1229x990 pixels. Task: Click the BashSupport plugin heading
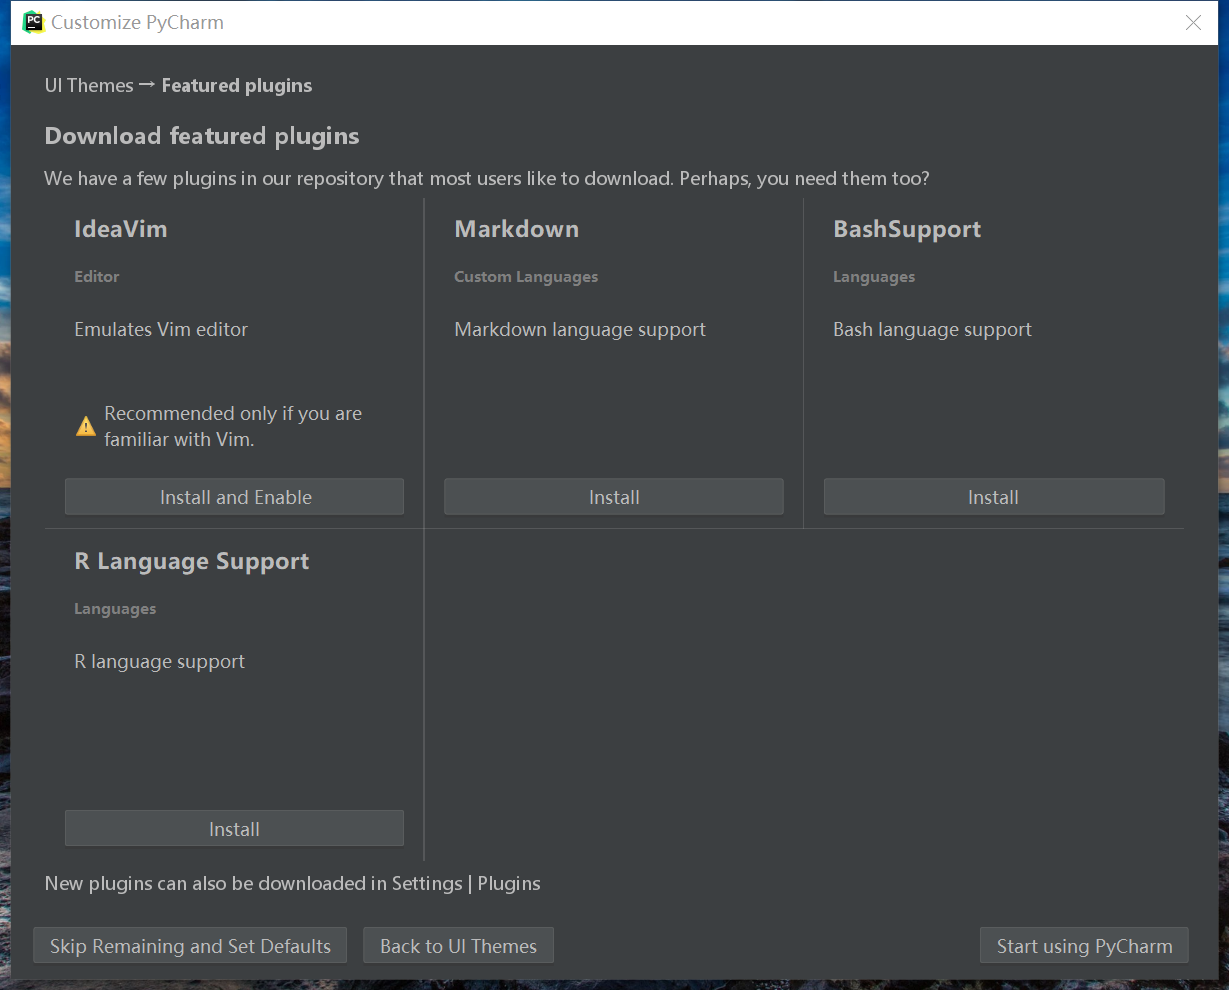[907, 229]
